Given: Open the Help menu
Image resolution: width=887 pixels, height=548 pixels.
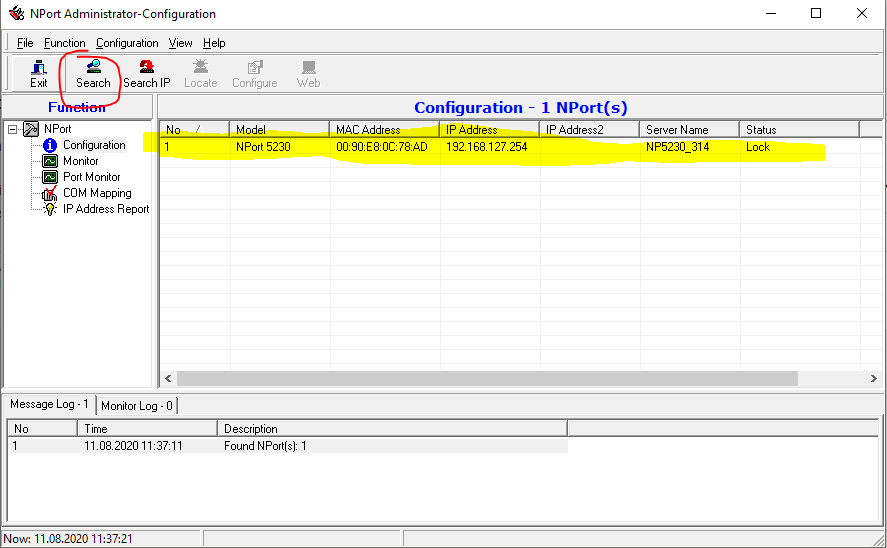Looking at the screenshot, I should tap(214, 43).
